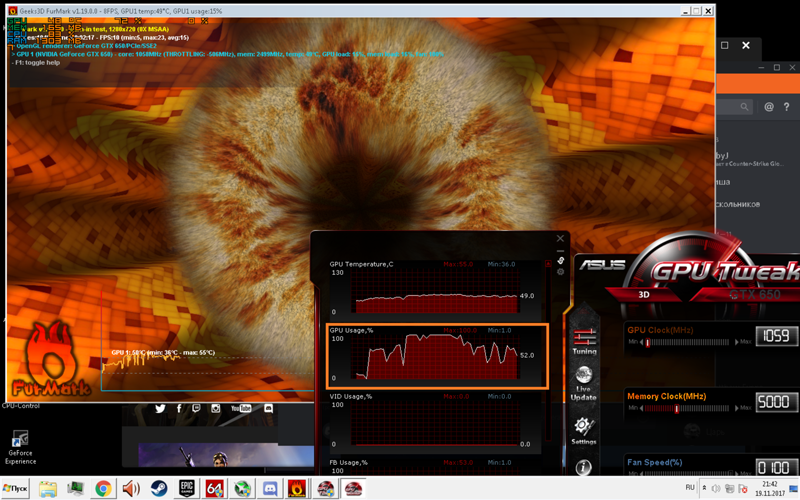Click the GPU Temperature graph

click(435, 292)
